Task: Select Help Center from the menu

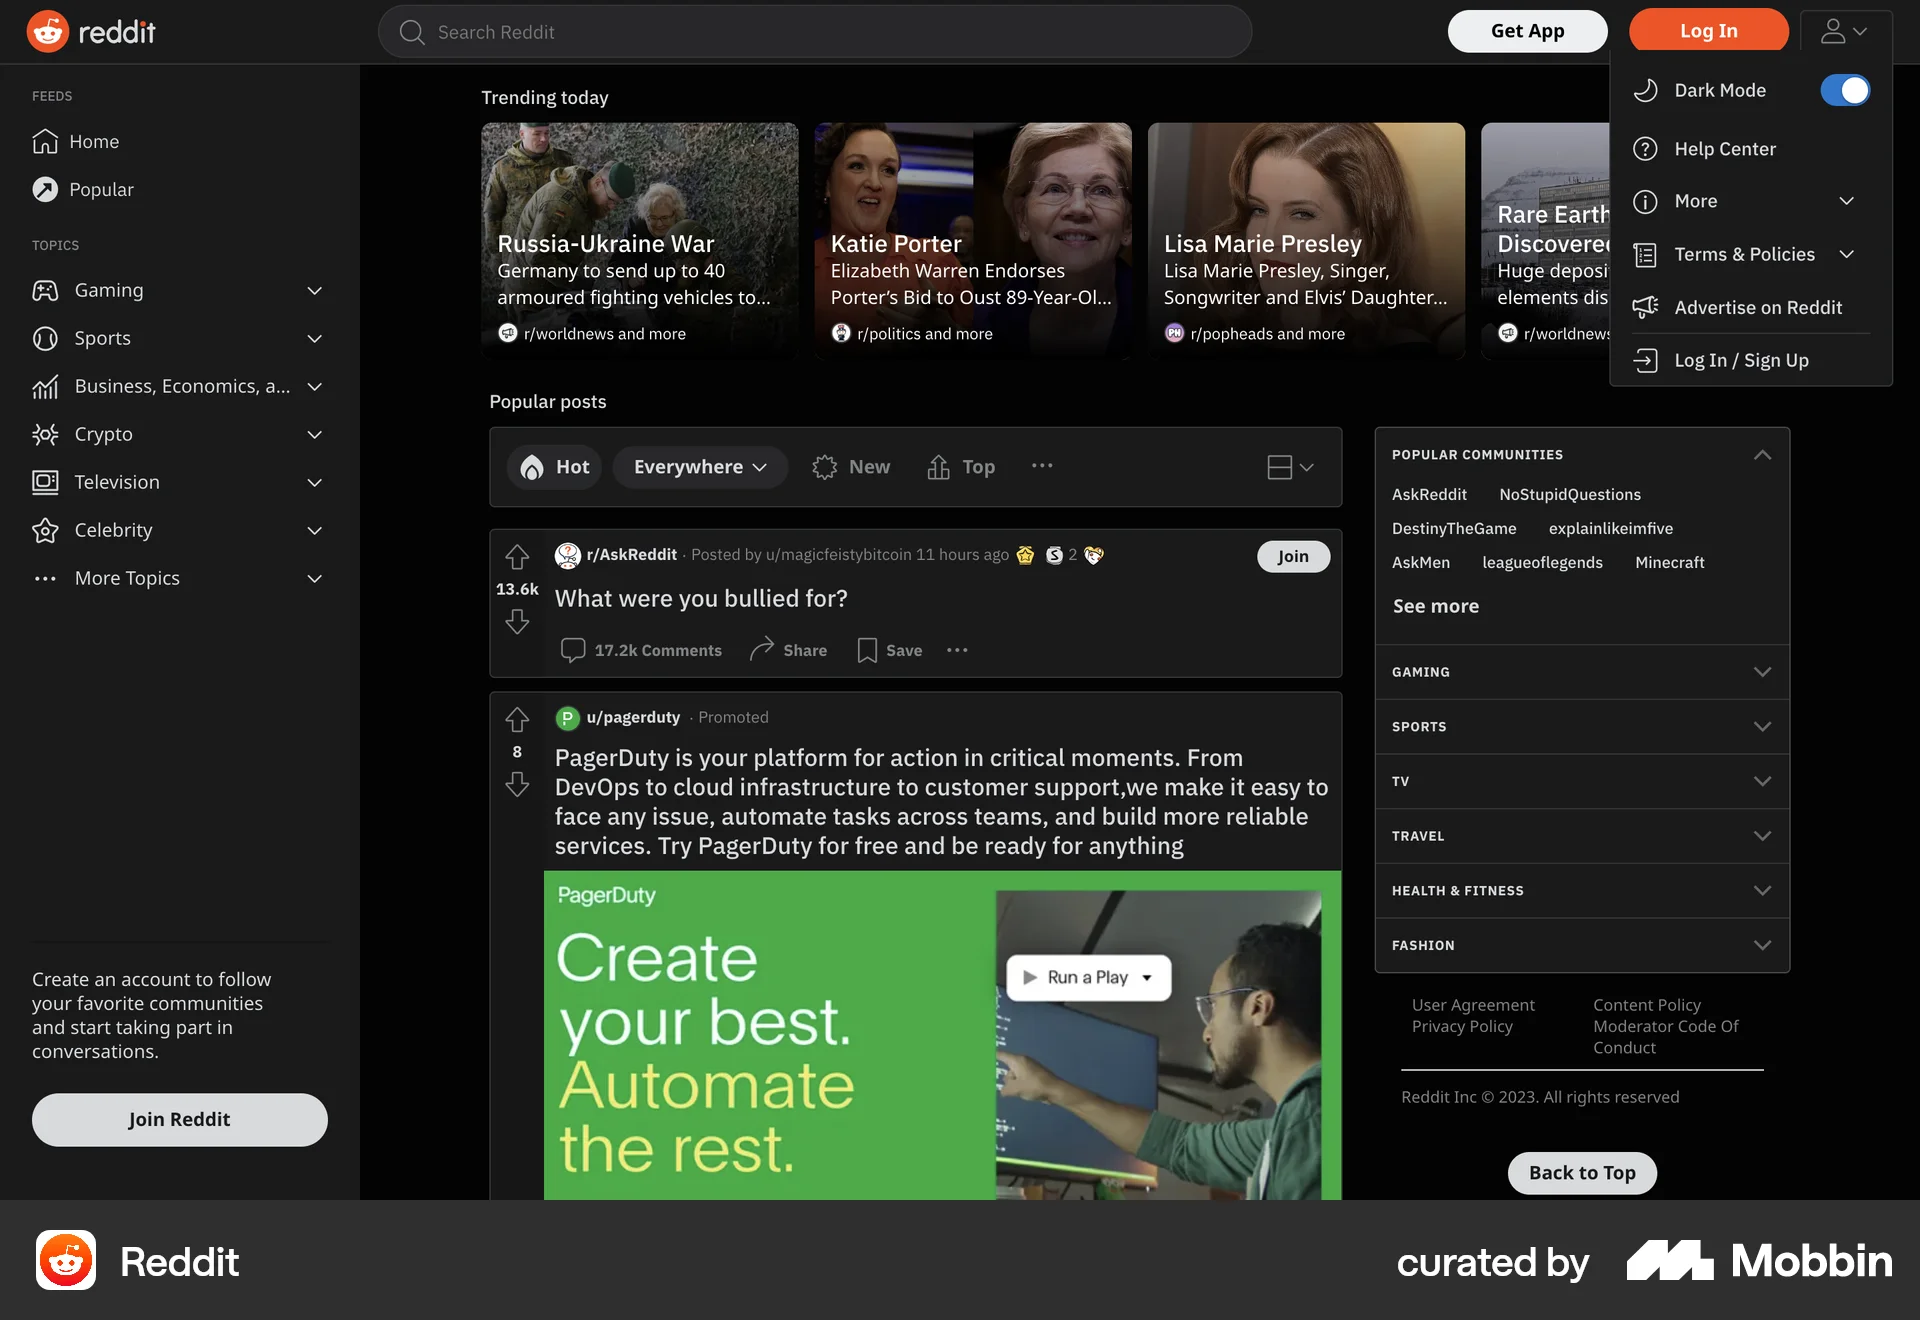Action: 1724,148
